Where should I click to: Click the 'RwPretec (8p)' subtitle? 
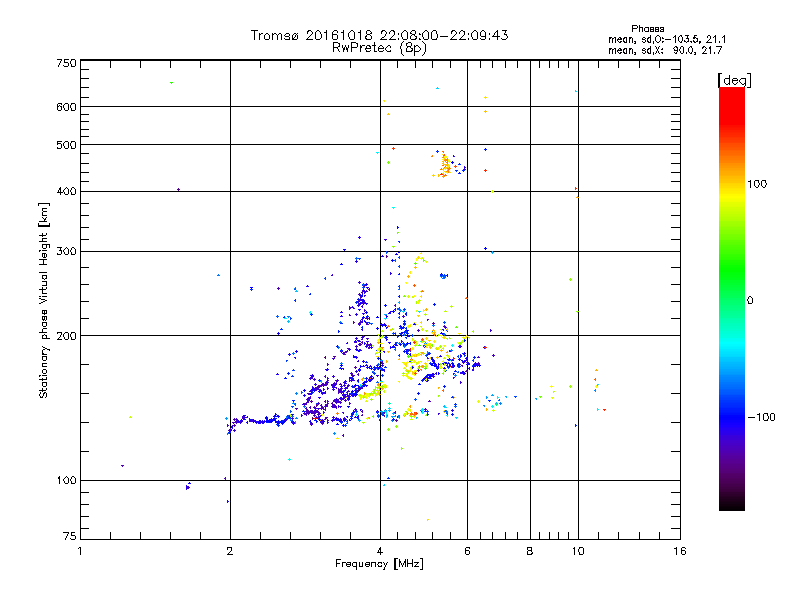(x=379, y=48)
